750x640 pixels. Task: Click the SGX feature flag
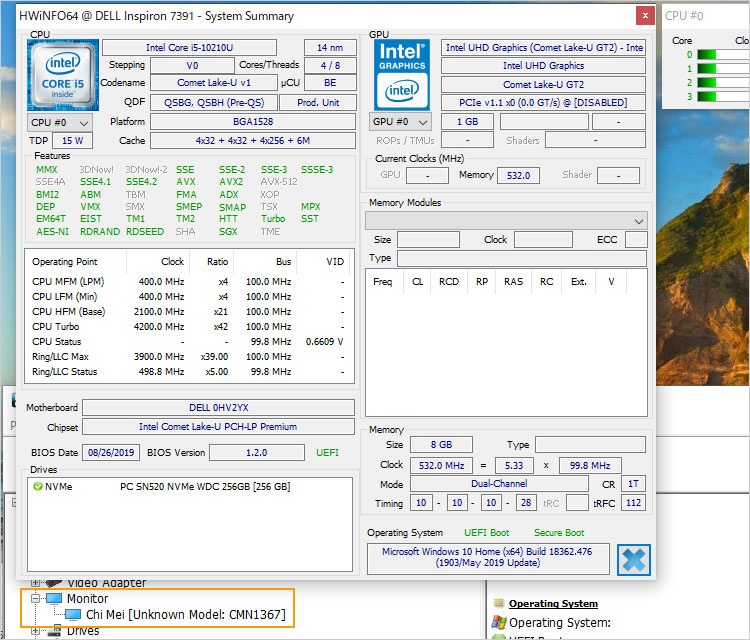(x=228, y=232)
